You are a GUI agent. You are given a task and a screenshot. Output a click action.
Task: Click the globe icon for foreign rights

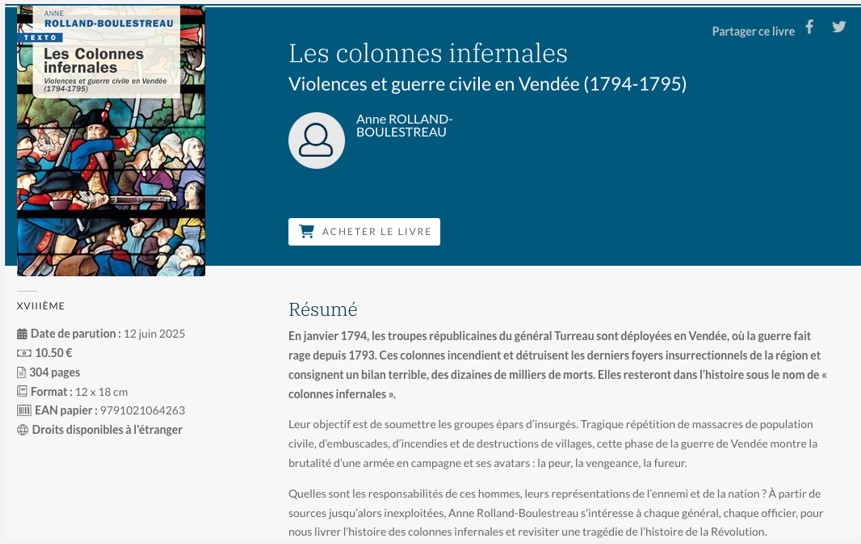coord(23,430)
